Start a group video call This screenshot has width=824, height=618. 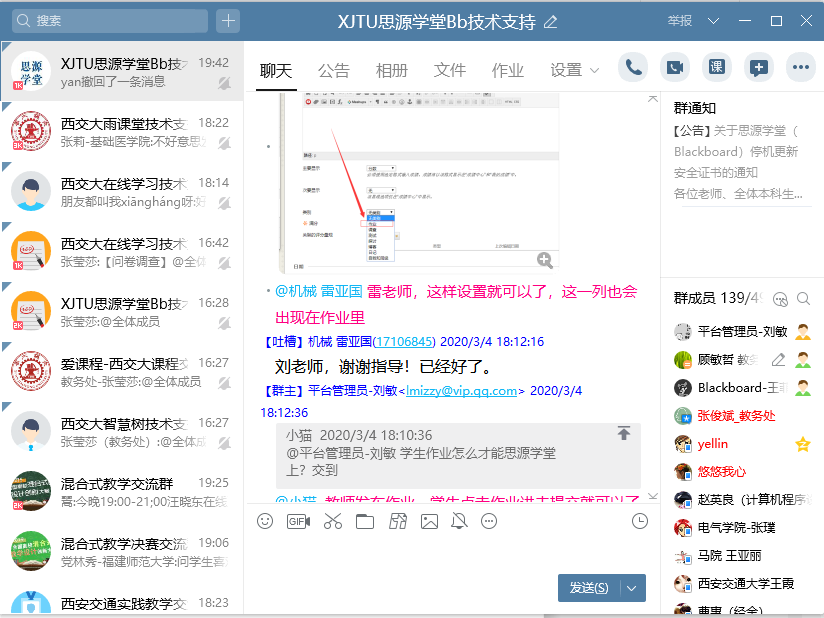(x=675, y=68)
